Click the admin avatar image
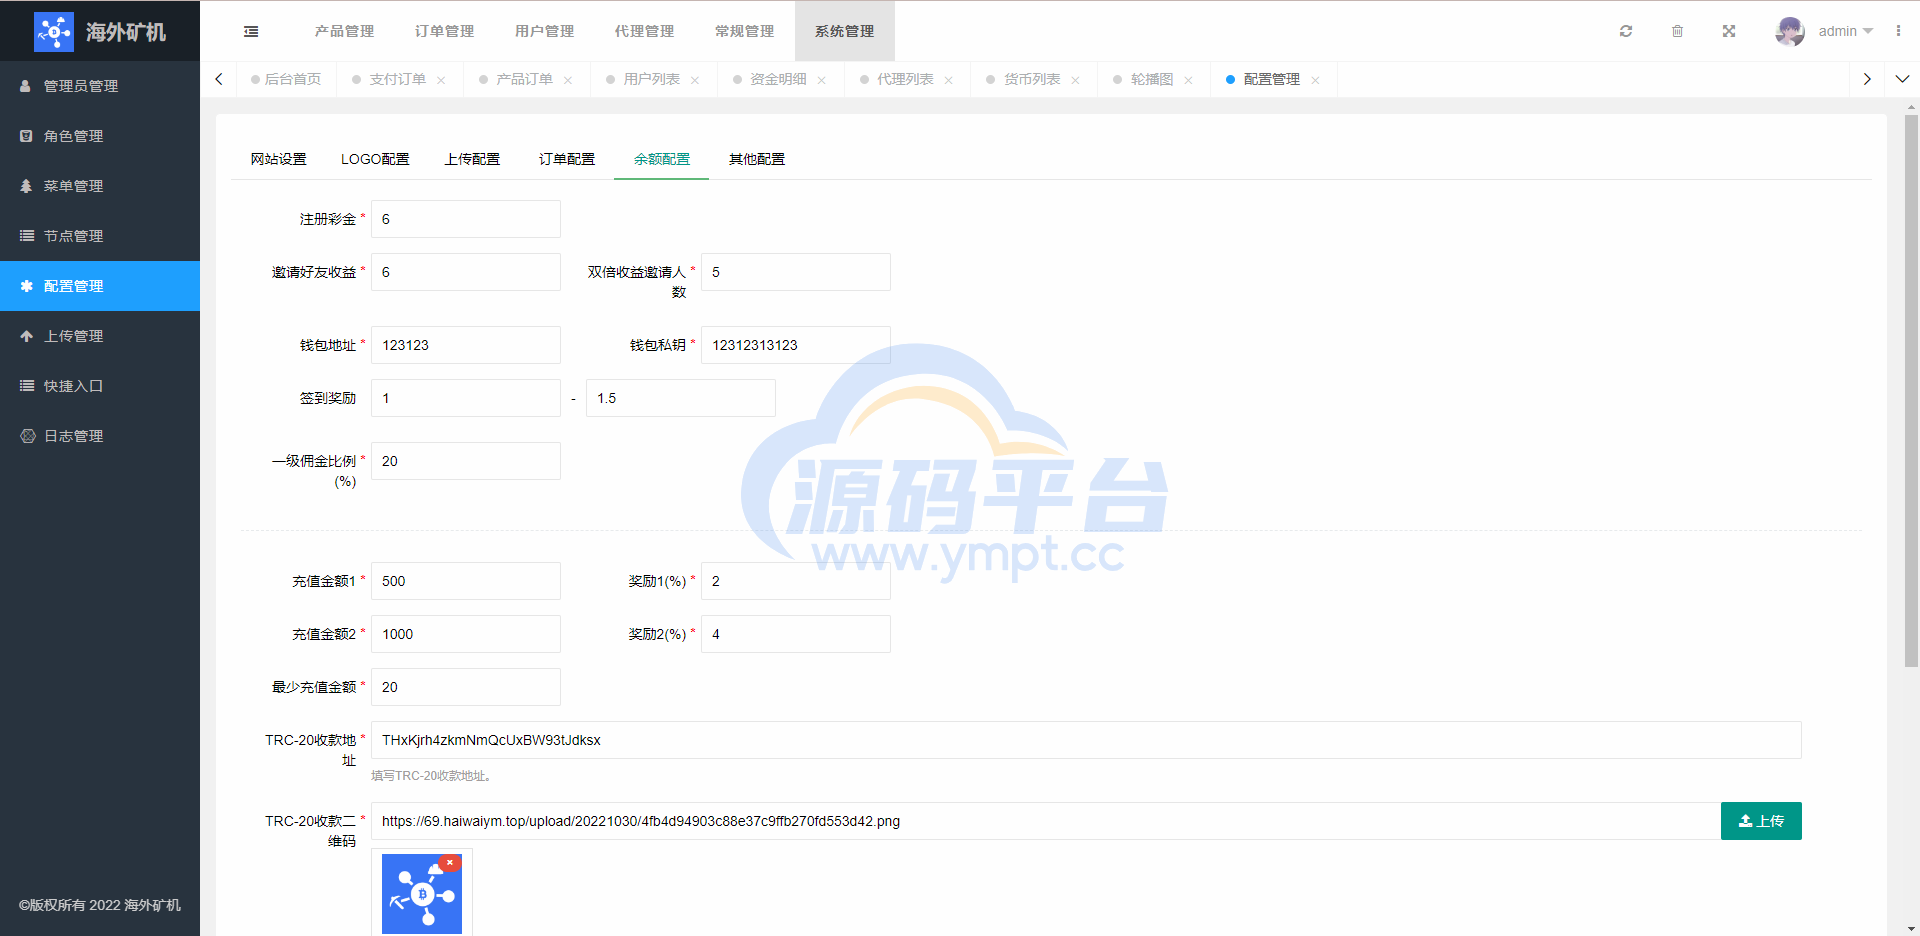Image resolution: width=1920 pixels, height=936 pixels. [1790, 31]
